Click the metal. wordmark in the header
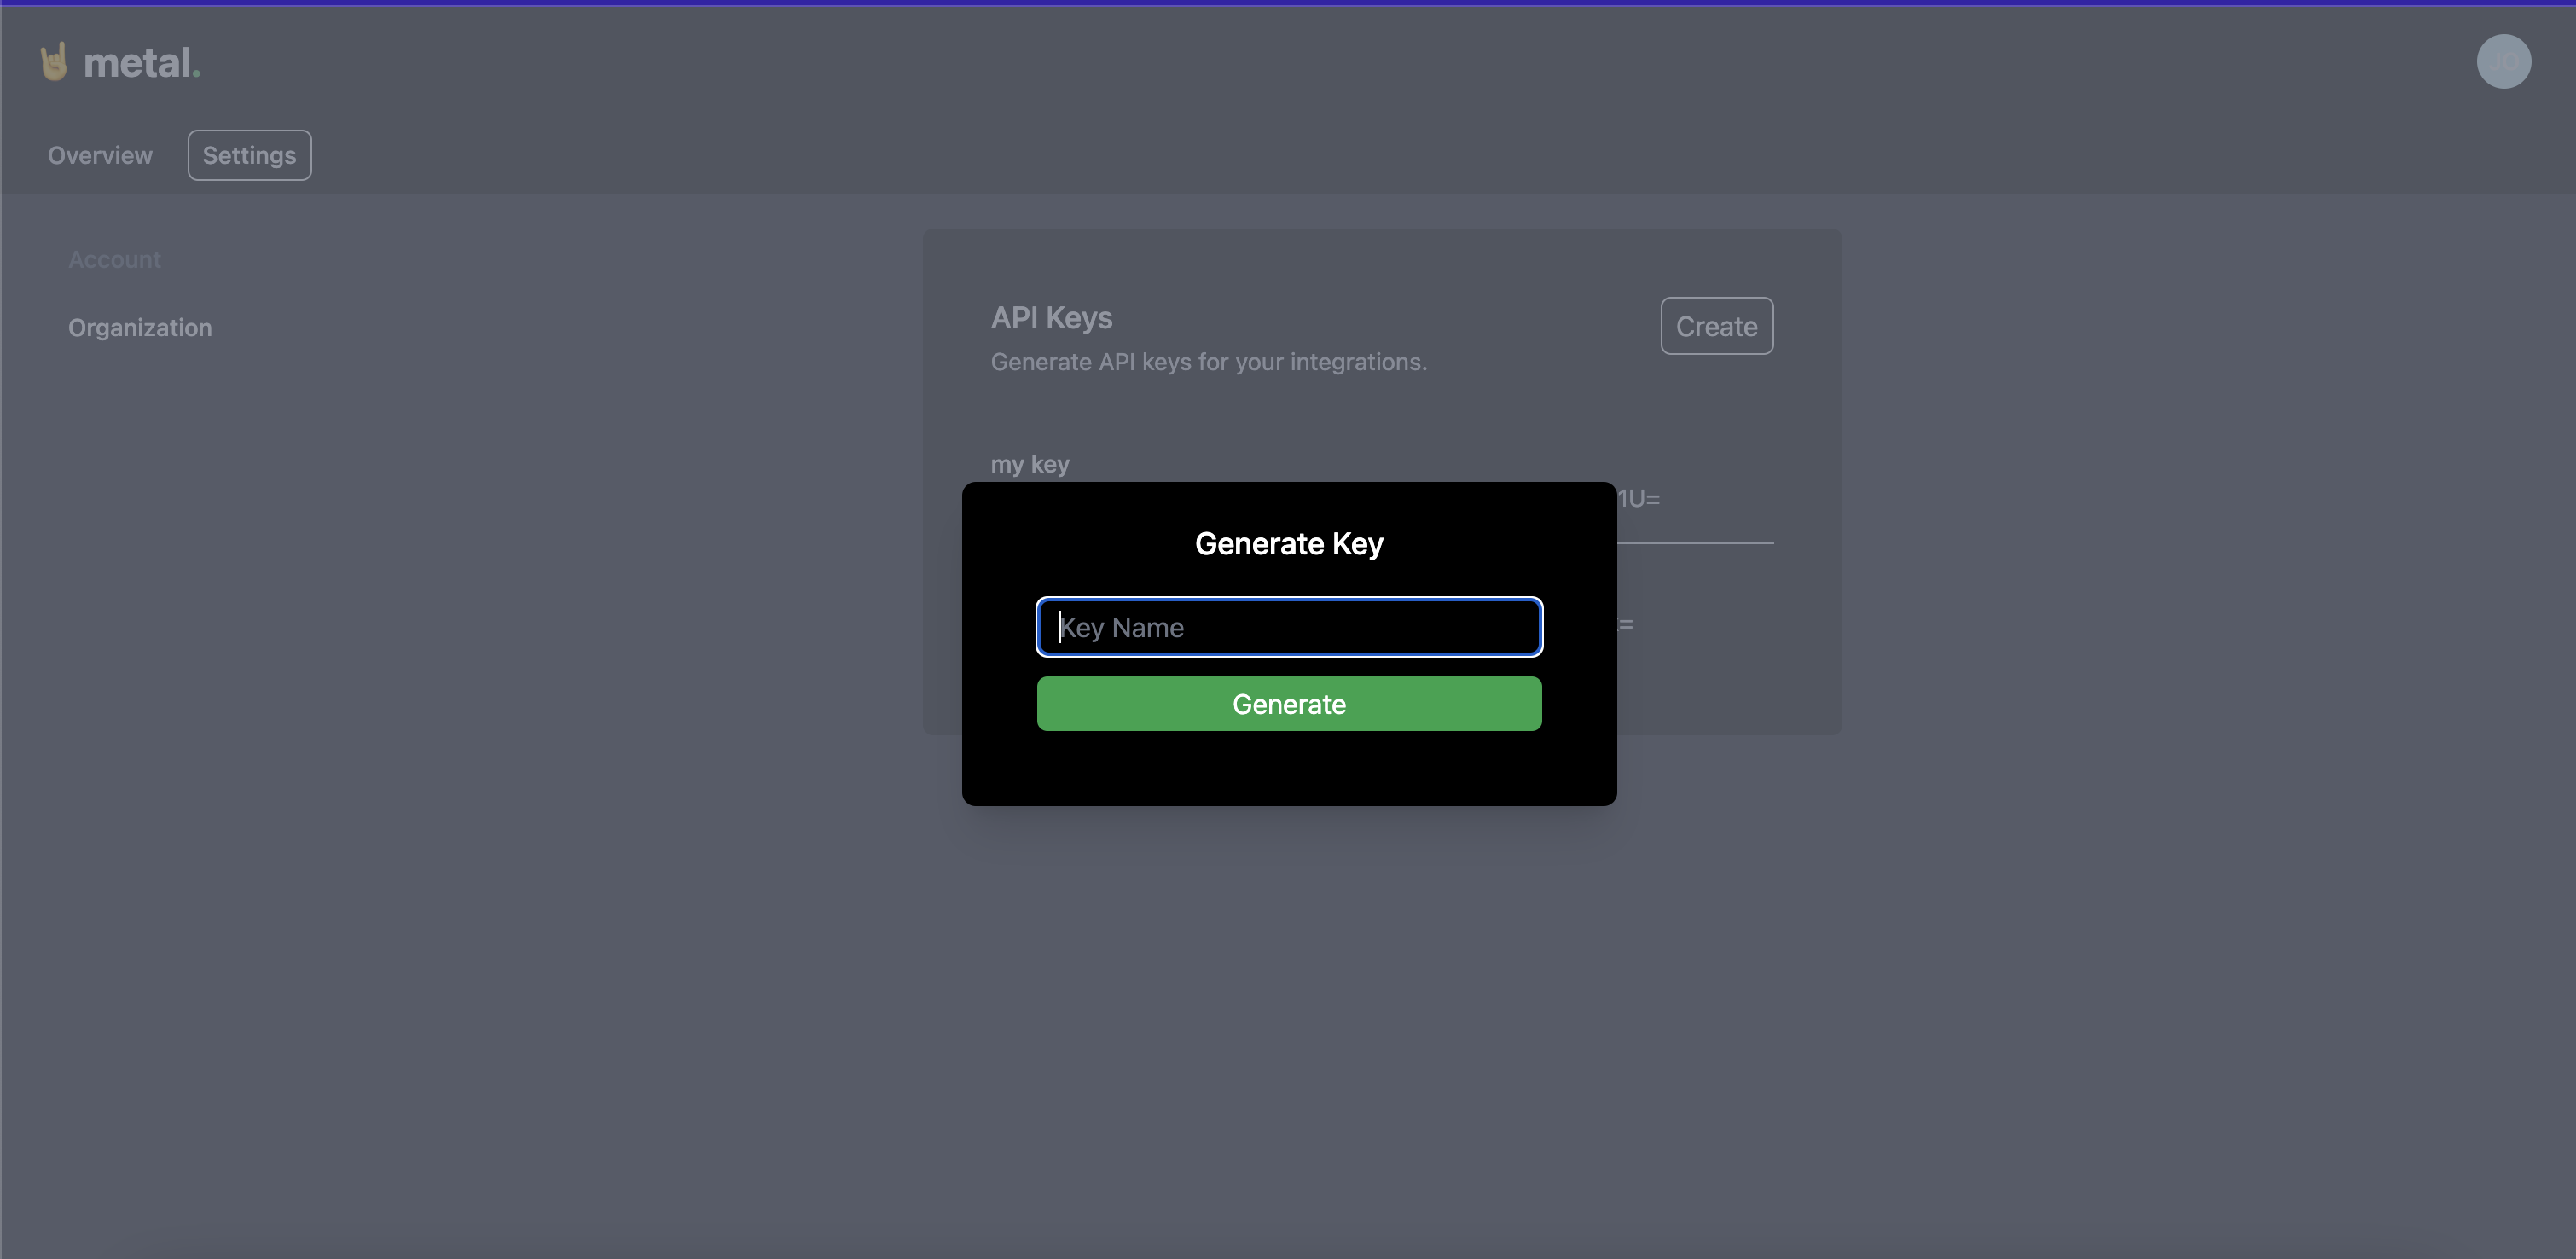The width and height of the screenshot is (2576, 1259). point(140,61)
